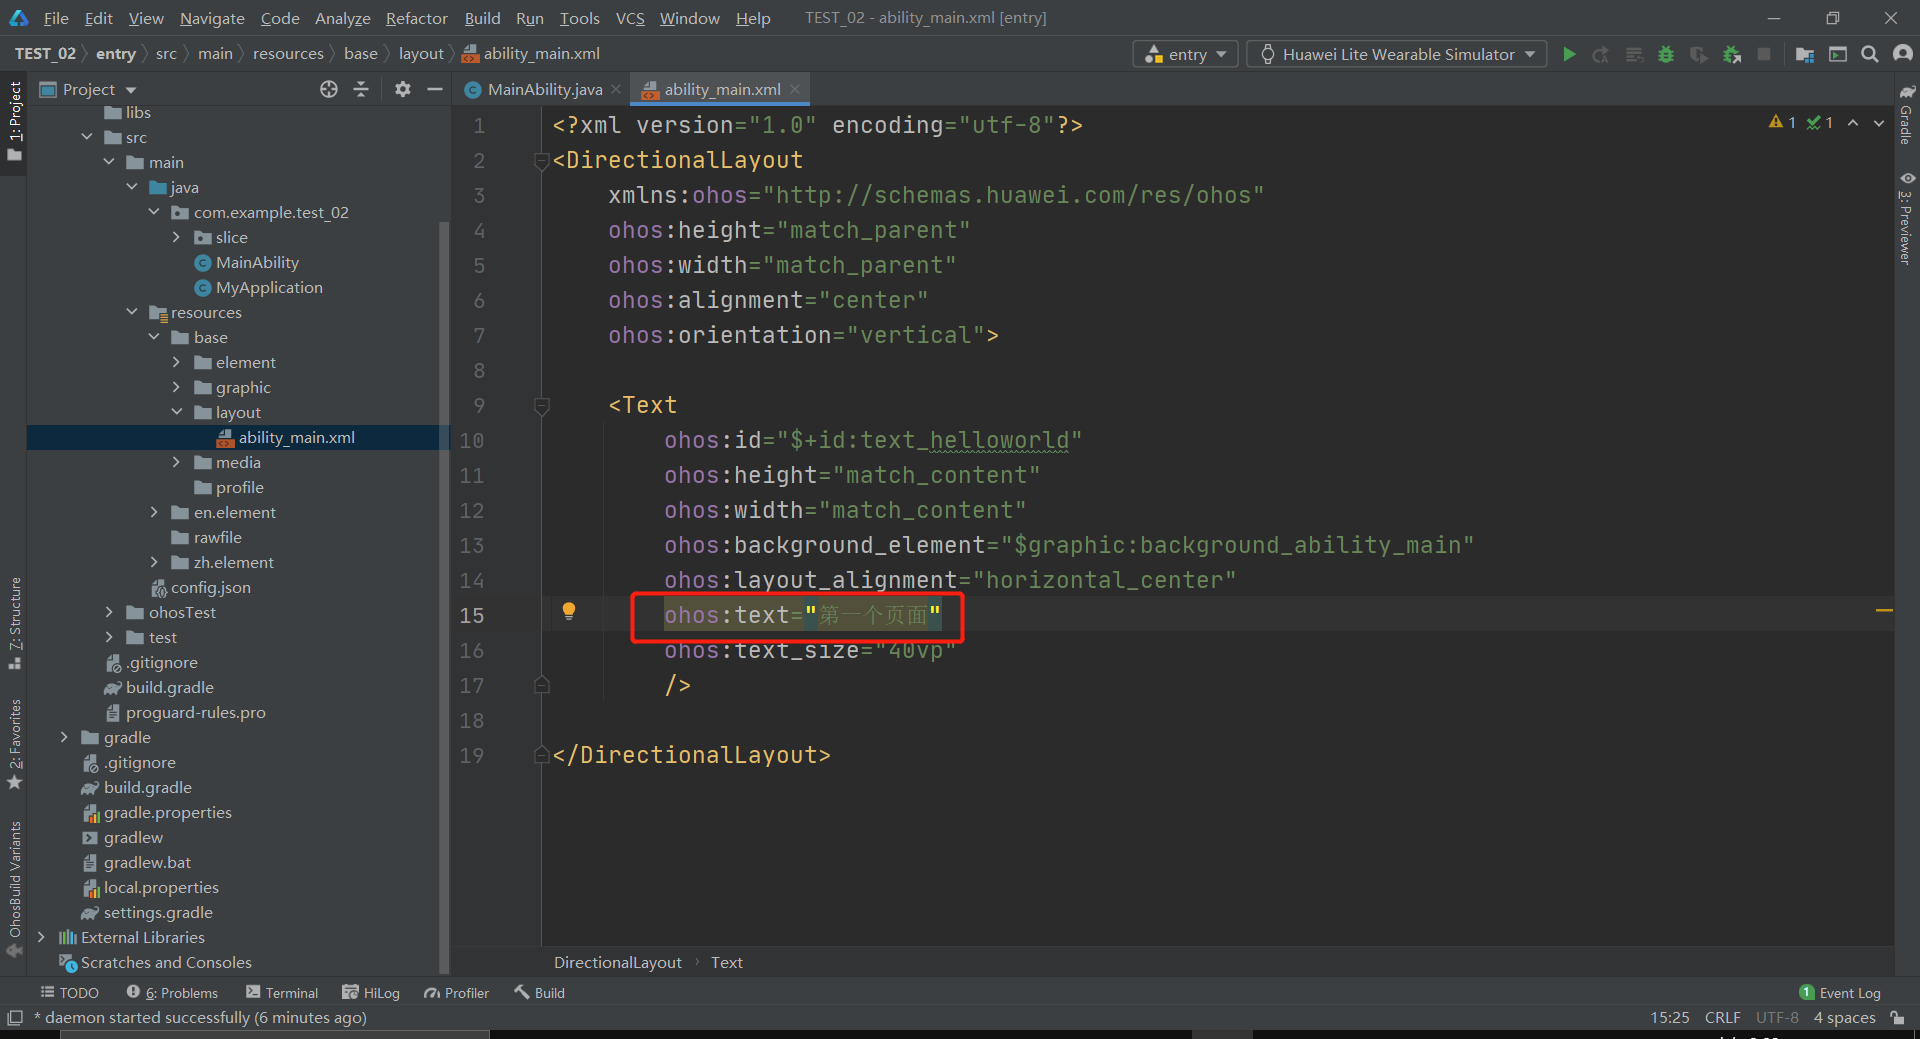Expand the slice package

[177, 237]
